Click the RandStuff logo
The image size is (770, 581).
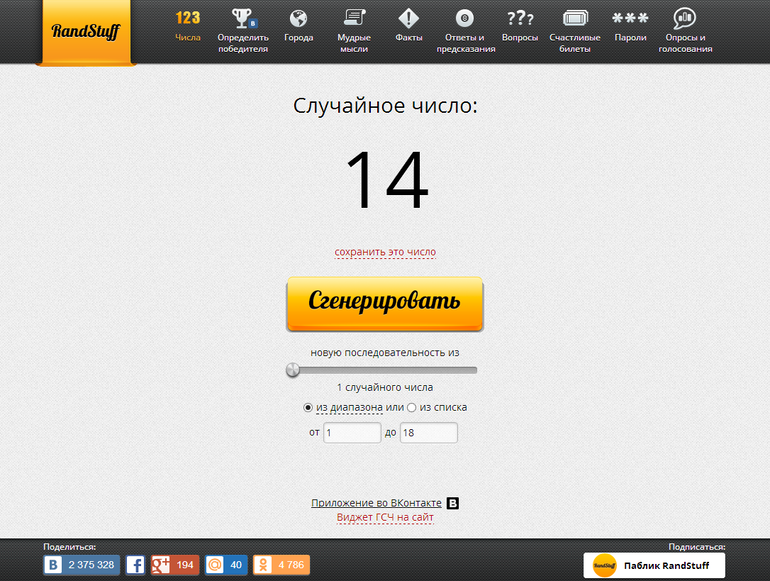[84, 32]
